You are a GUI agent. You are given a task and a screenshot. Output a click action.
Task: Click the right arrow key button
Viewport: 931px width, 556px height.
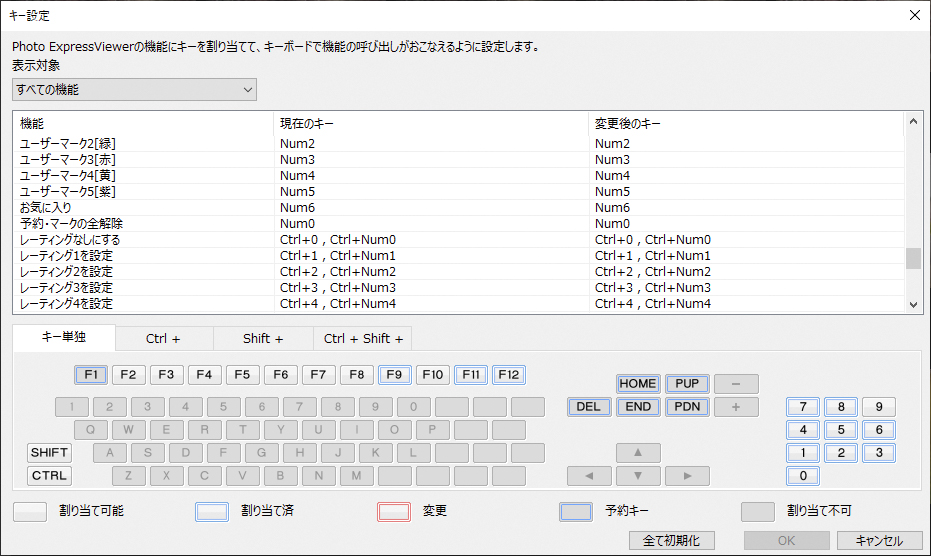click(x=687, y=476)
